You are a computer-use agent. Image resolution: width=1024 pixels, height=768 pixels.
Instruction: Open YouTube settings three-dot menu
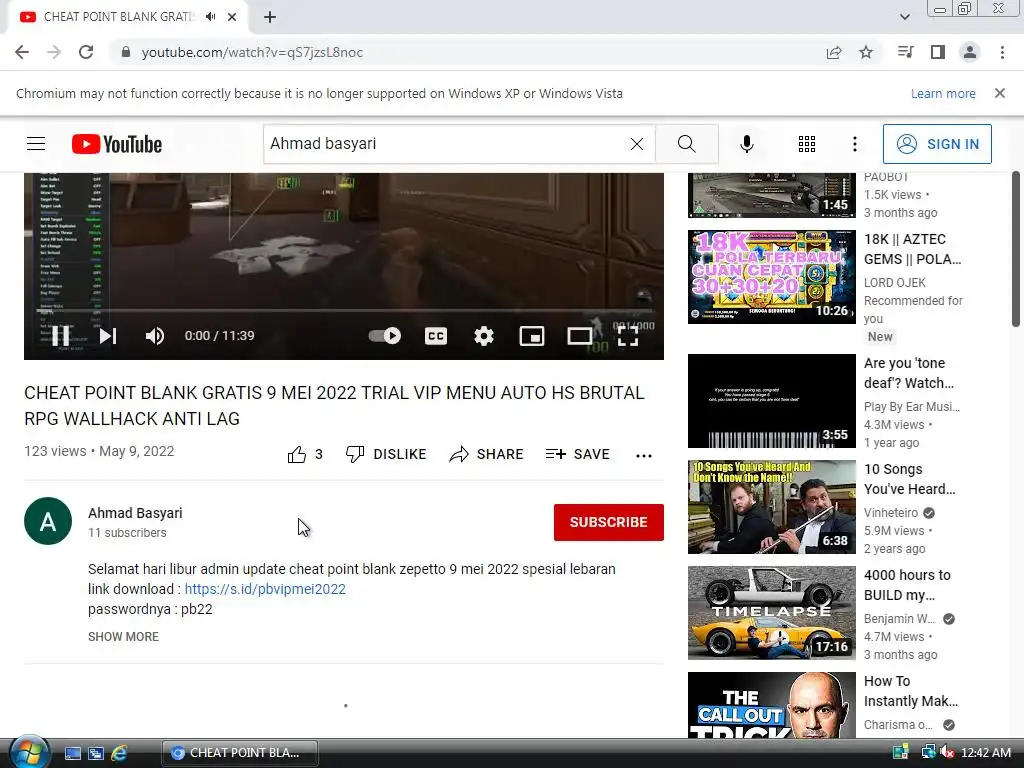pos(855,144)
